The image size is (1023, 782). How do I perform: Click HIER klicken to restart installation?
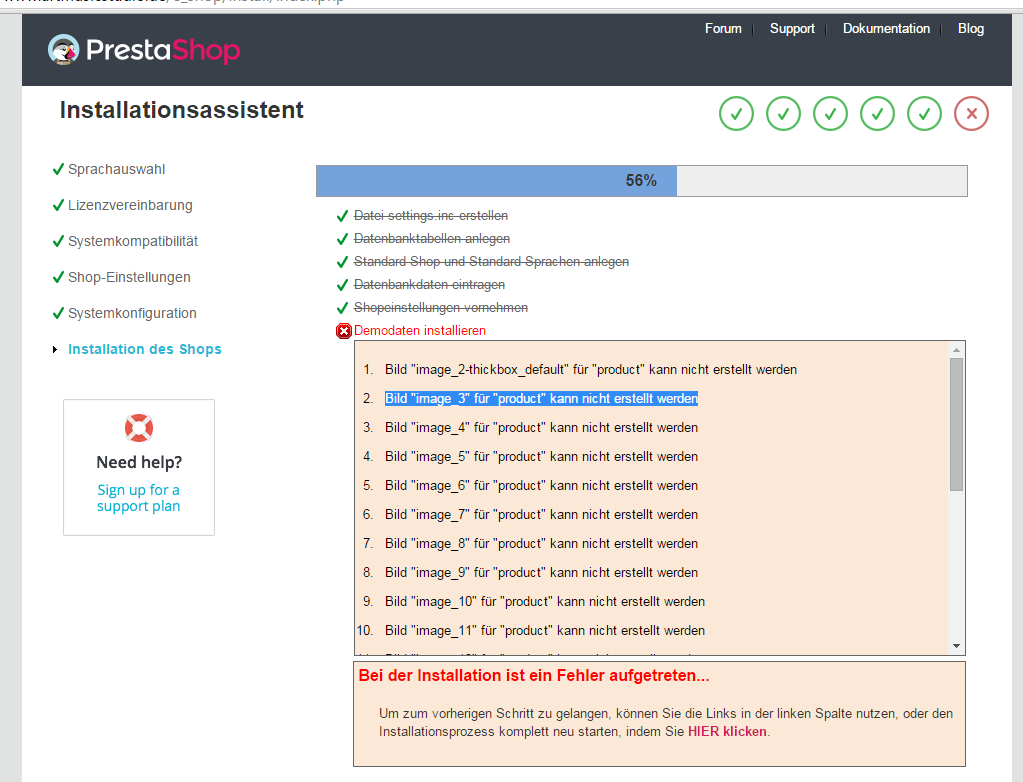[727, 731]
